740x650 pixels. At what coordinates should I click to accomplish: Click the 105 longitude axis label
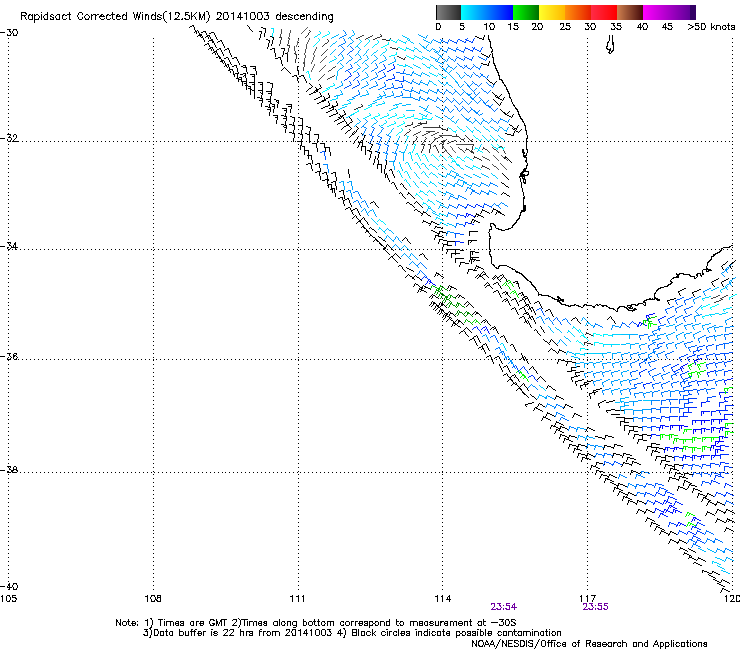coord(8,599)
